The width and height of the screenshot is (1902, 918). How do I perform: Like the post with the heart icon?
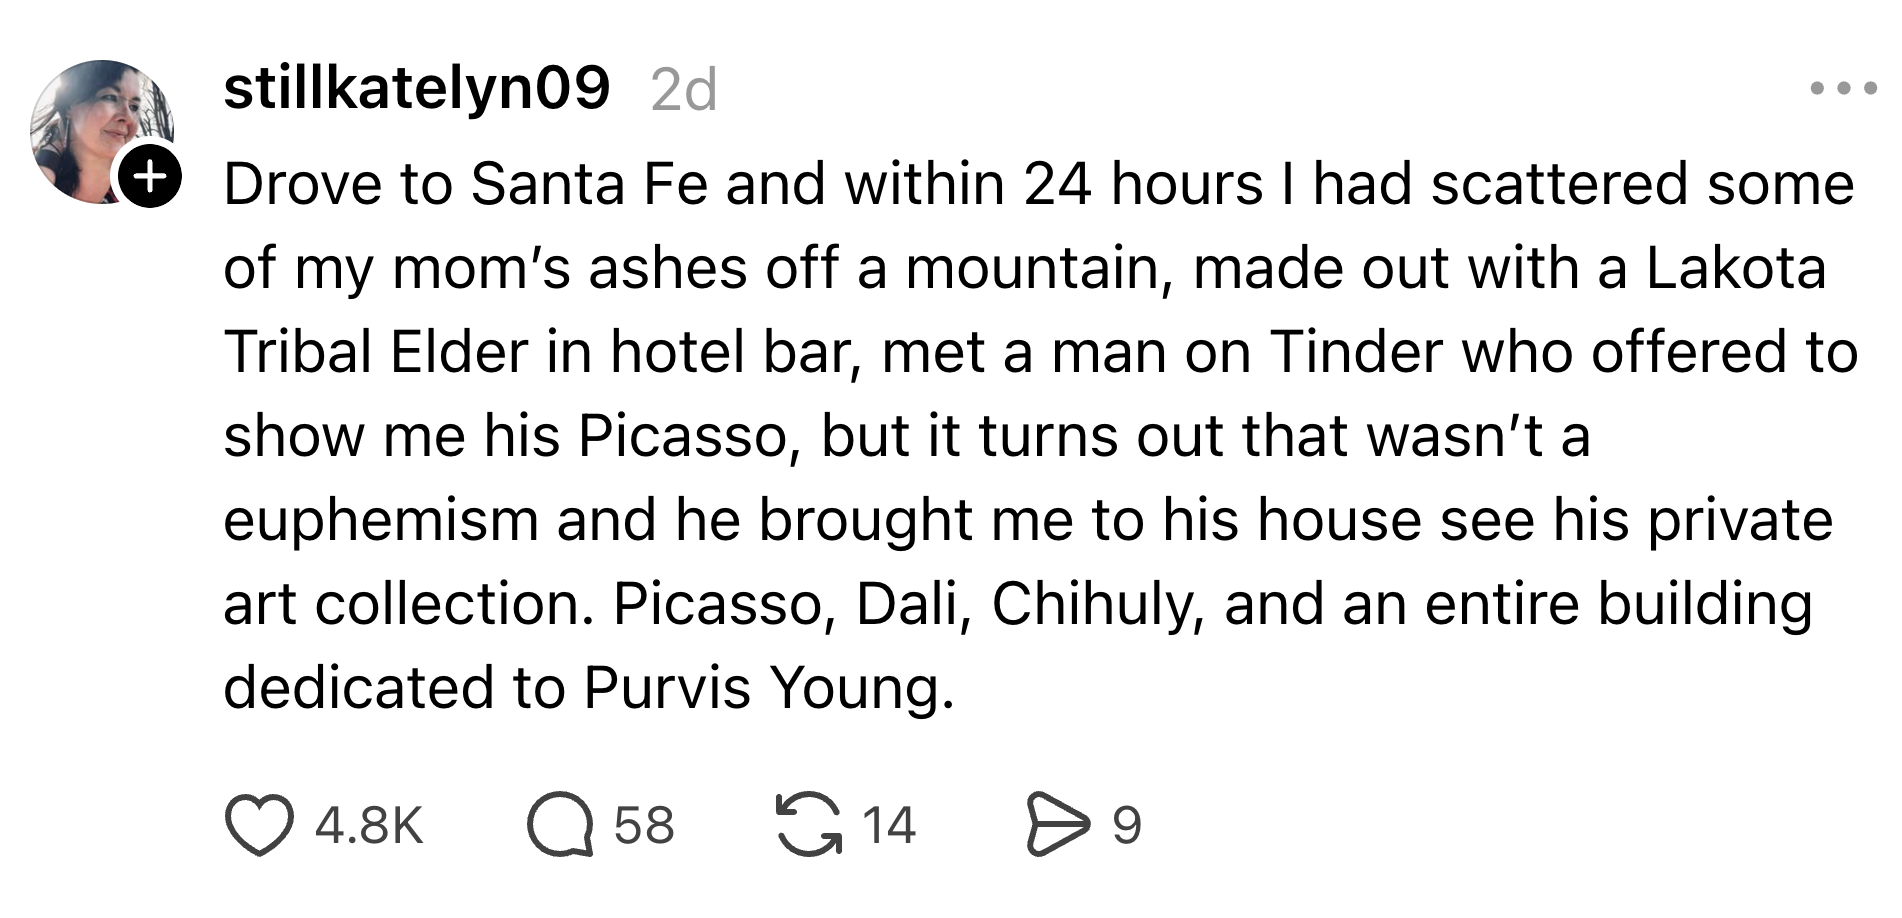259,826
